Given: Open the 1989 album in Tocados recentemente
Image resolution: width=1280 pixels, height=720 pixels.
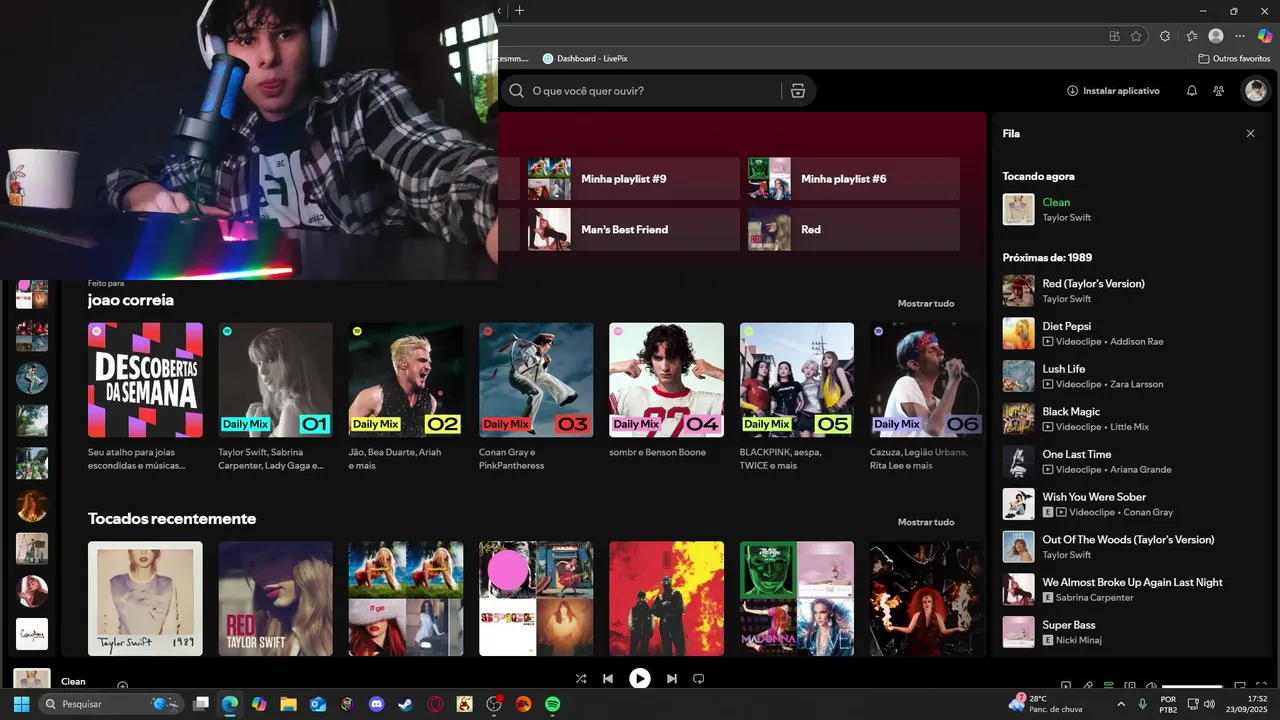Looking at the screenshot, I should (145, 599).
